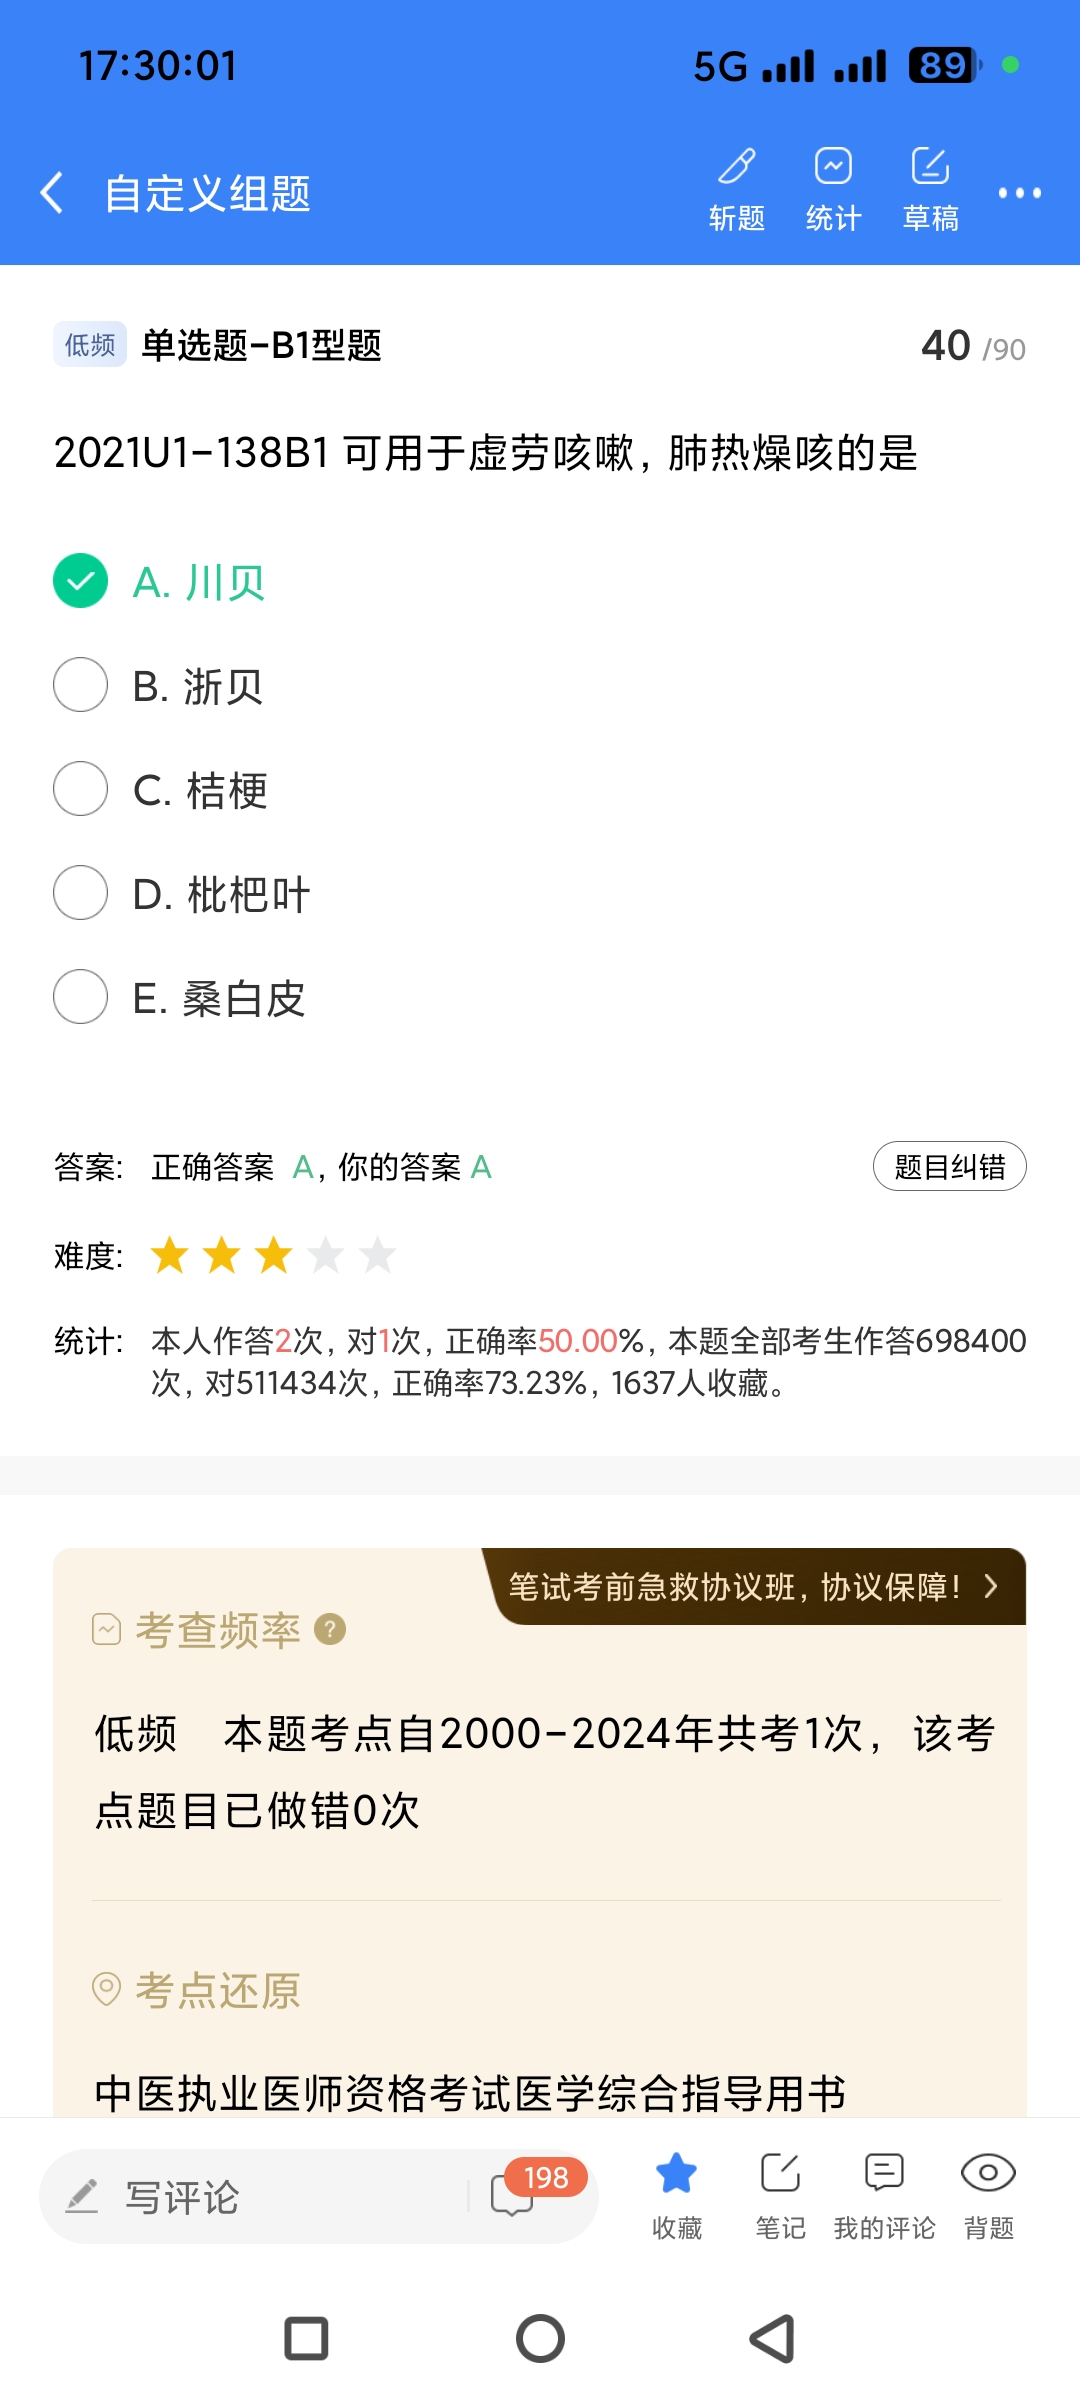1080x2400 pixels.
Task: Toggle the 背题 eye icon
Action: pos(988,2175)
